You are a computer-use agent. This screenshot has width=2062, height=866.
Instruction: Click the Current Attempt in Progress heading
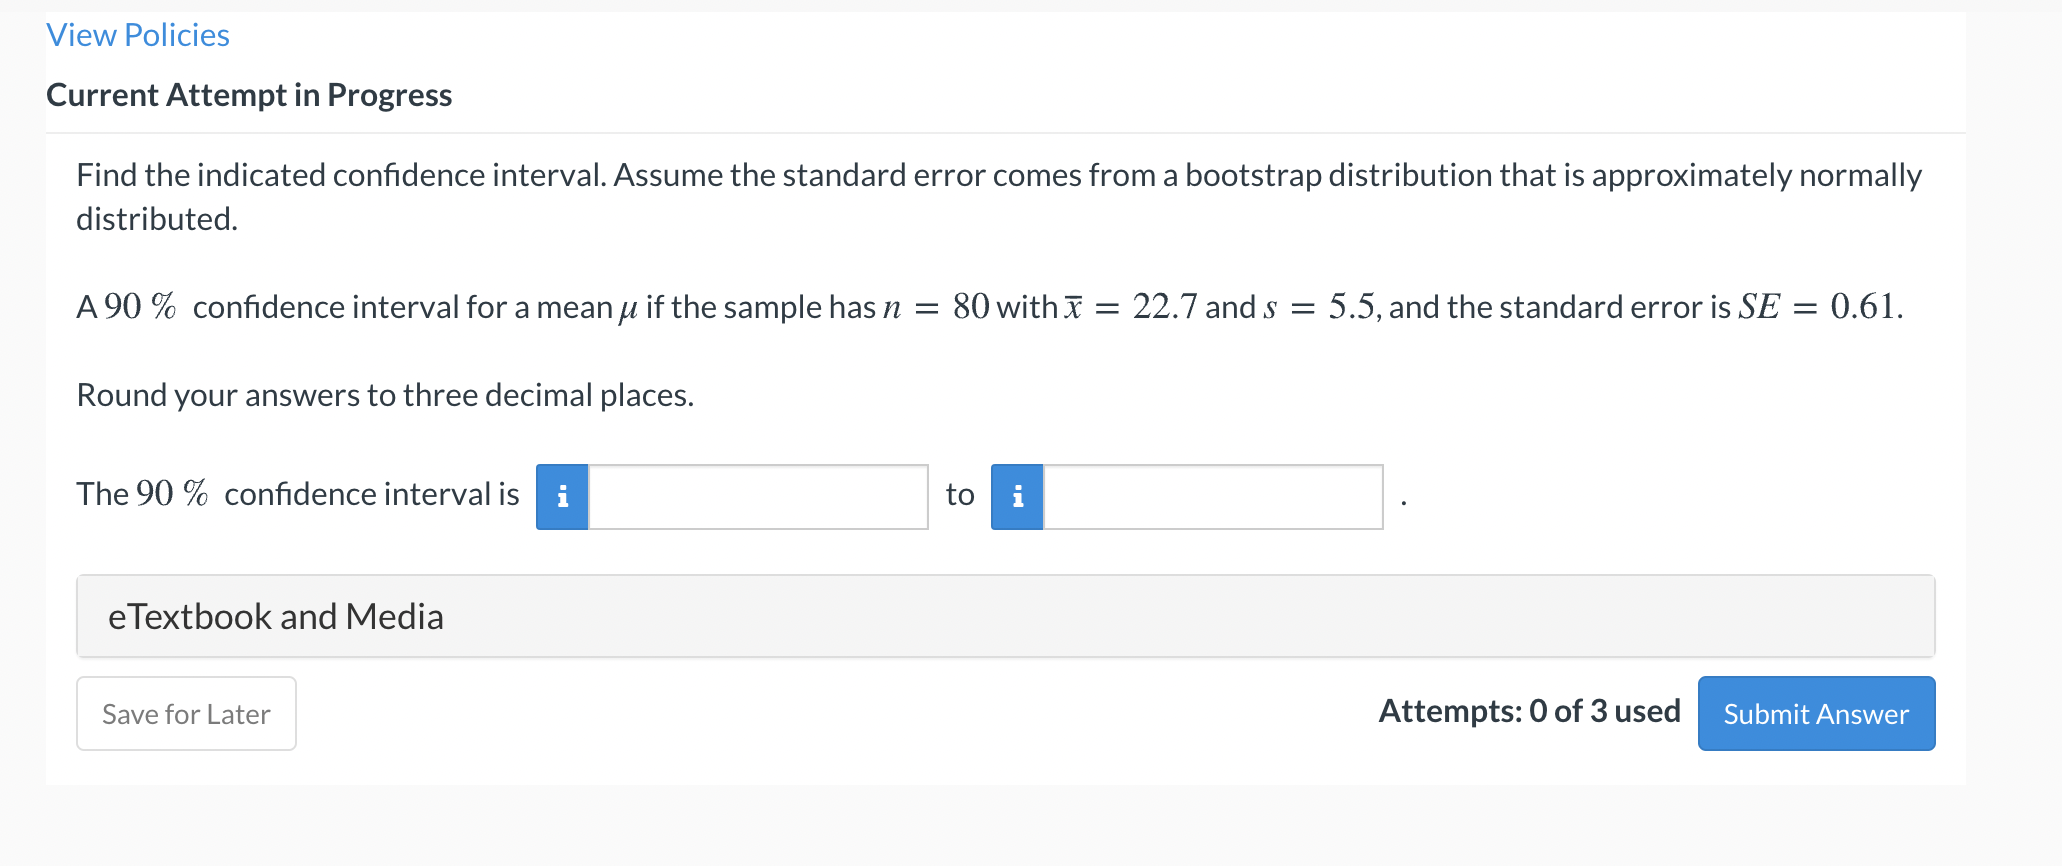pos(249,95)
